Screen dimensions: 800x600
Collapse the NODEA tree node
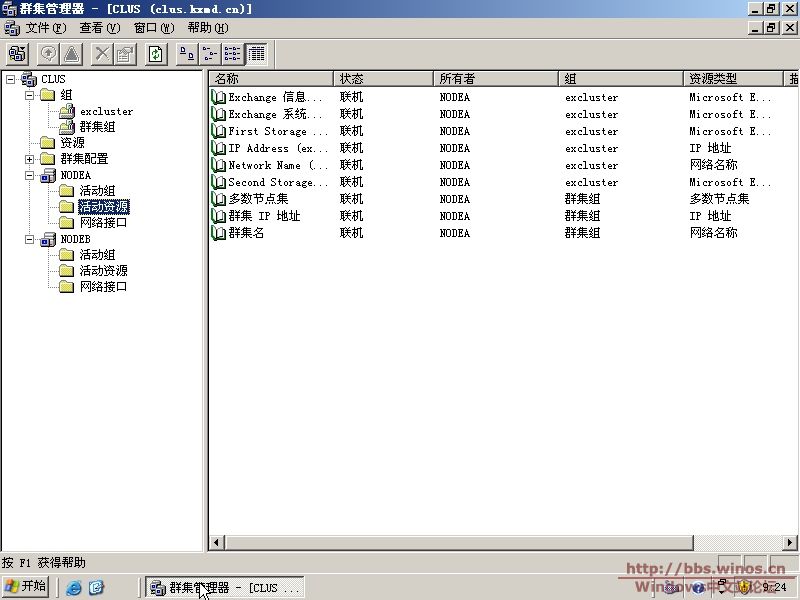(x=30, y=175)
